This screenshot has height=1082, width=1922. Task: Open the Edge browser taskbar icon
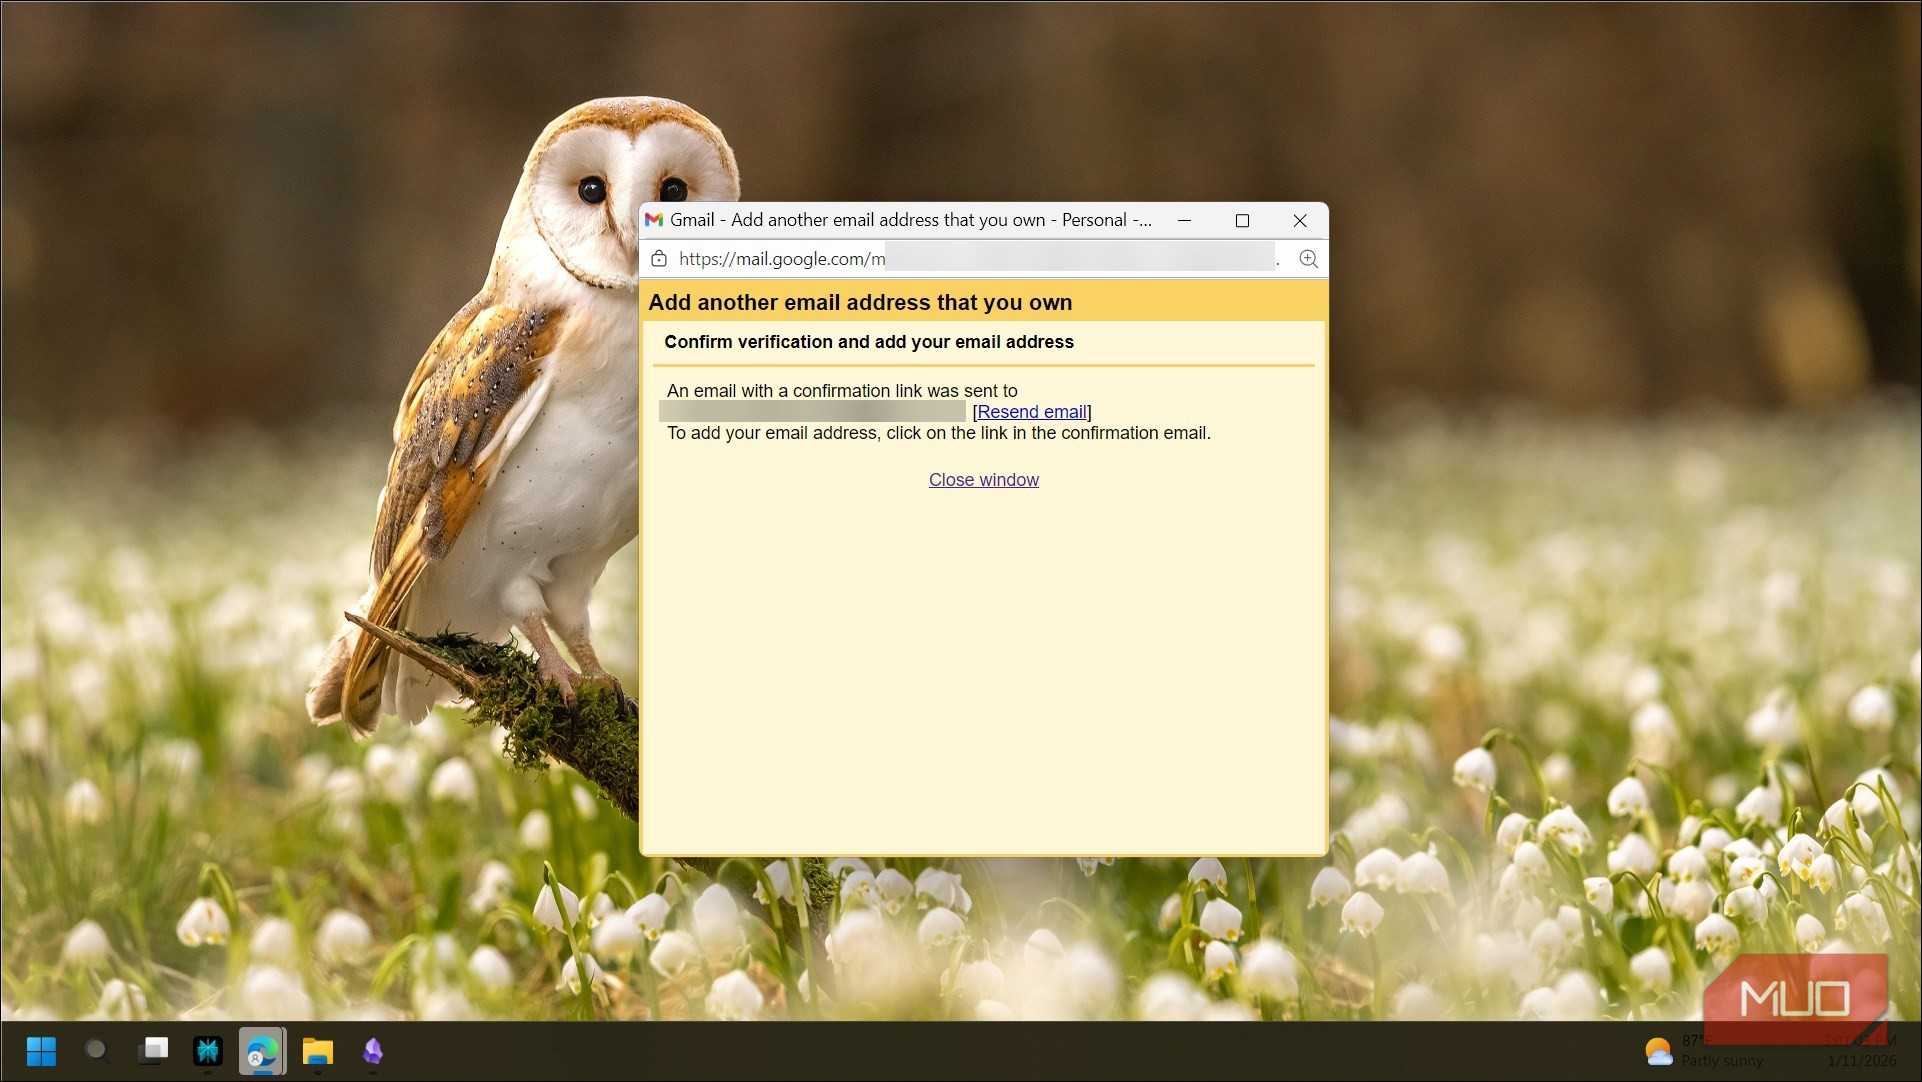pyautogui.click(x=262, y=1051)
